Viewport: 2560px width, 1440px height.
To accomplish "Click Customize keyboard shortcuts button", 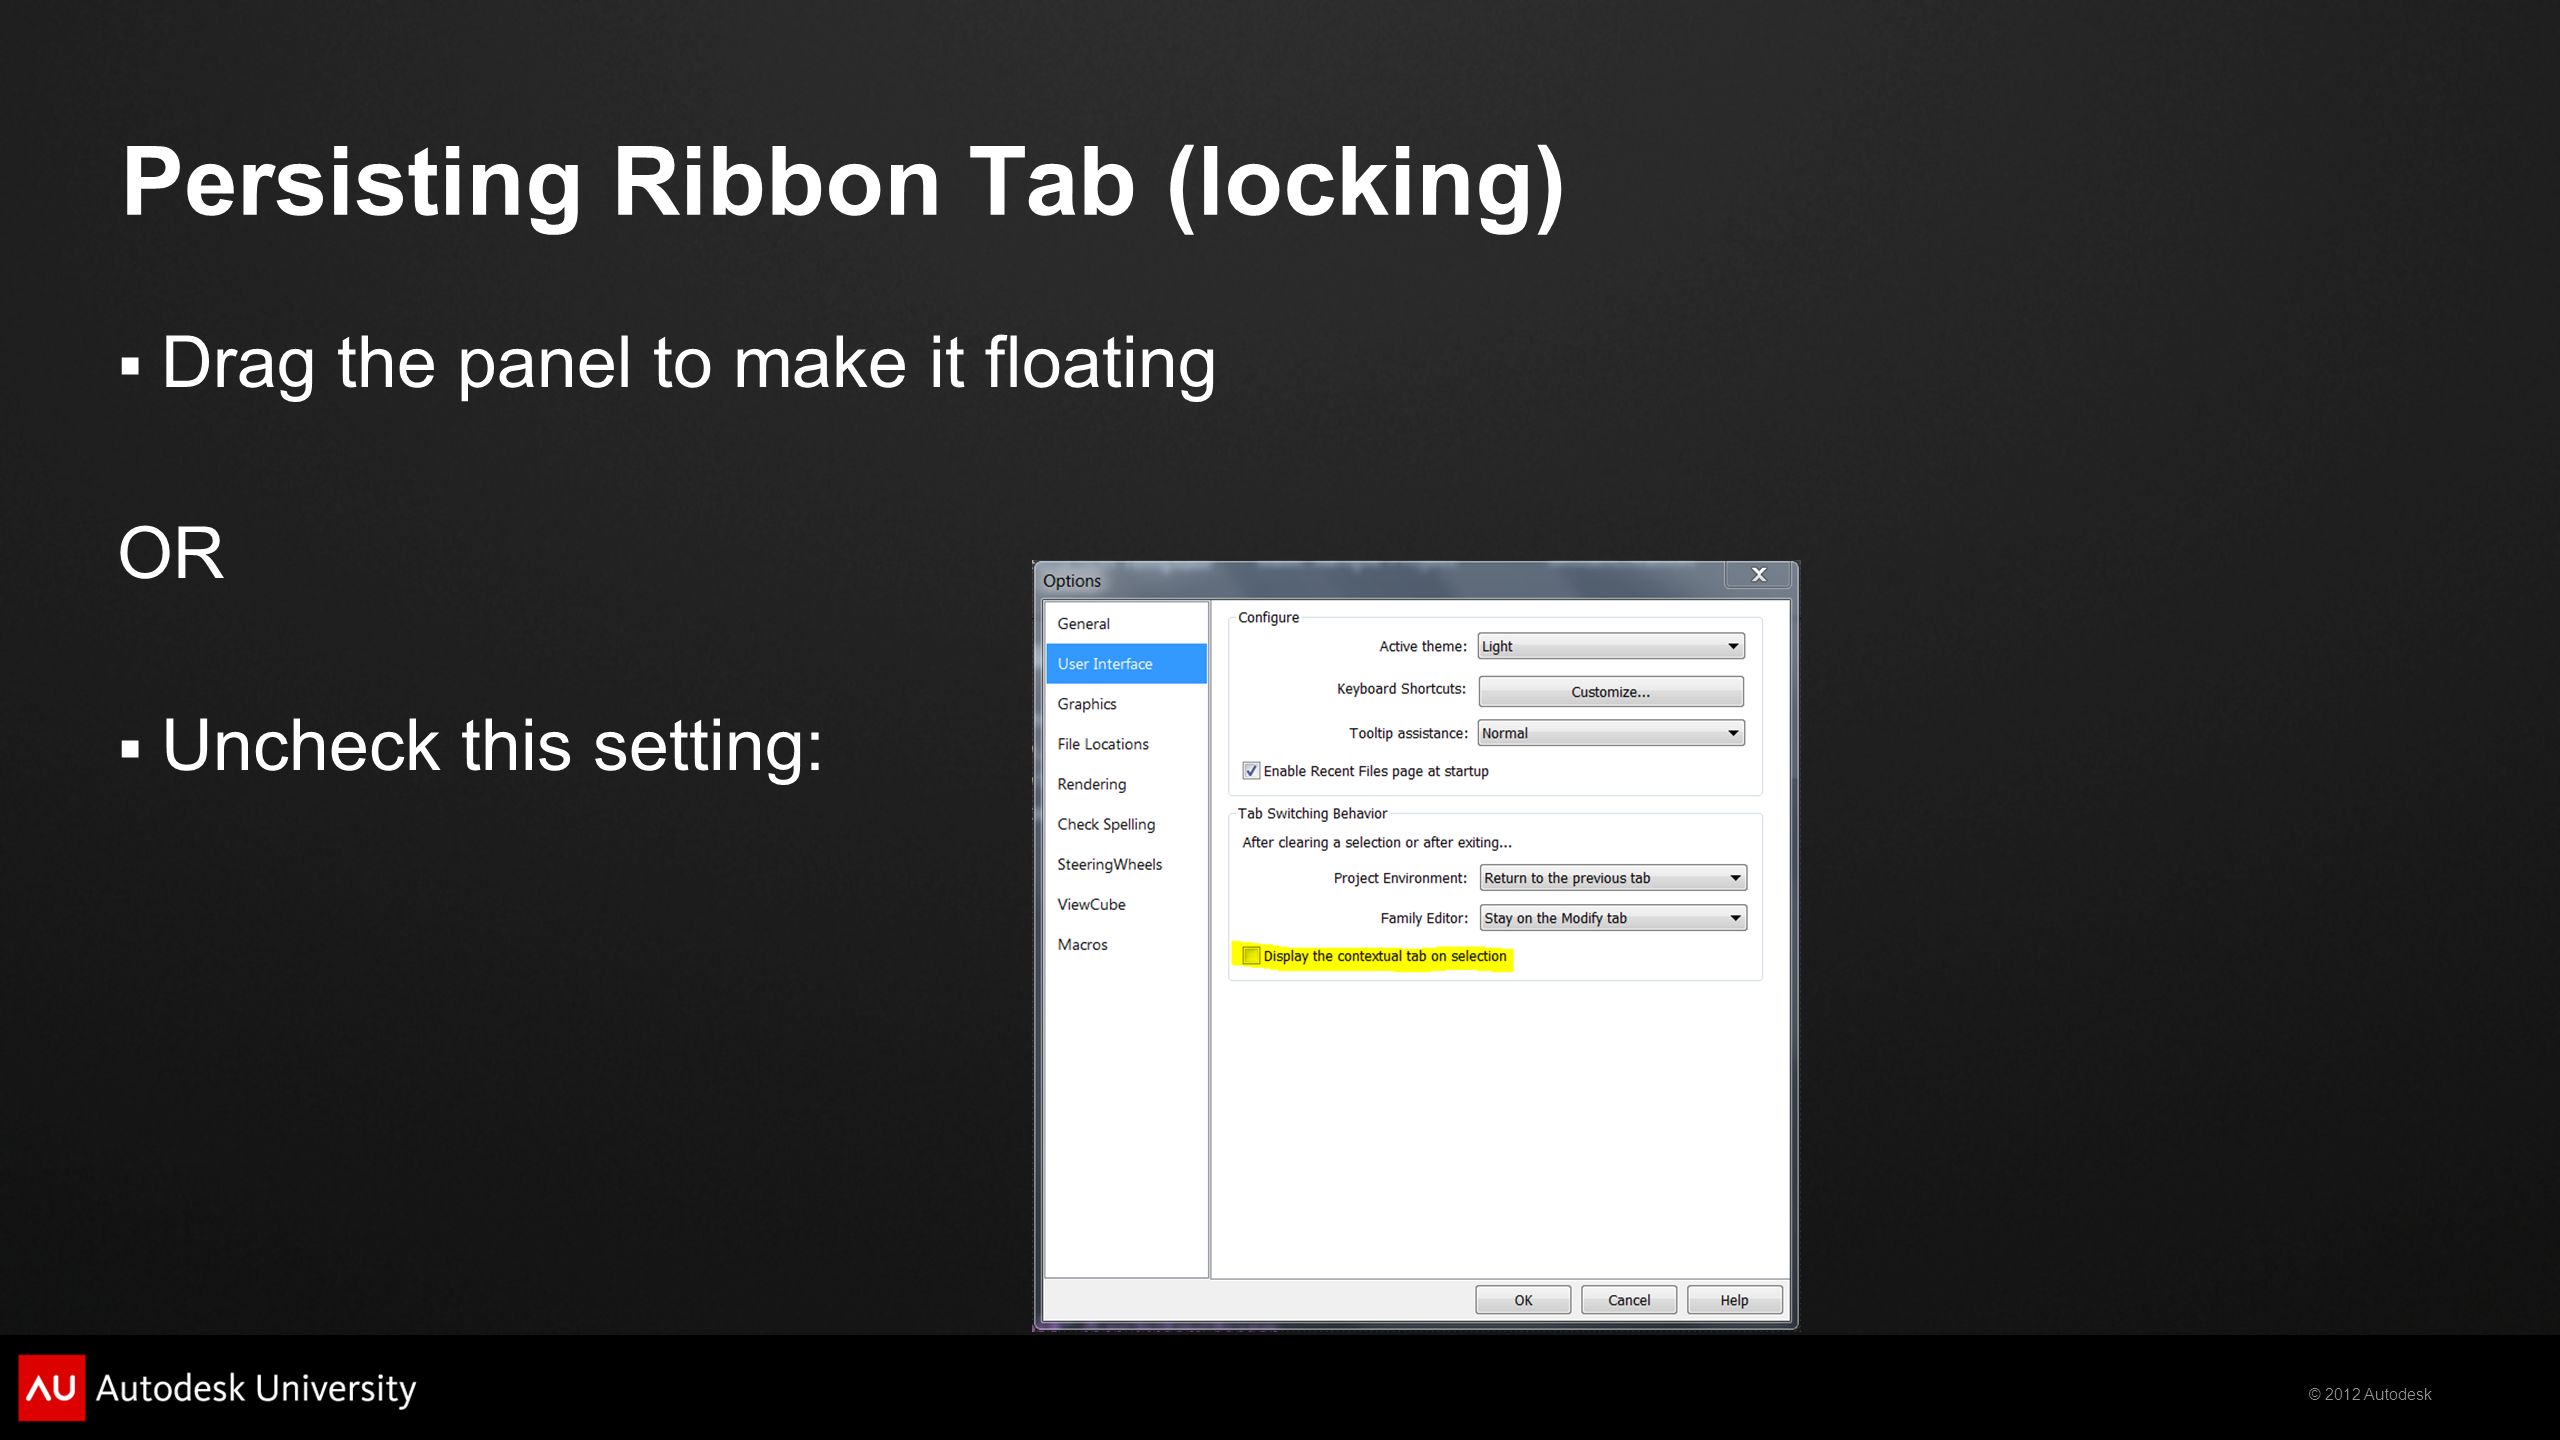I will tap(1610, 691).
